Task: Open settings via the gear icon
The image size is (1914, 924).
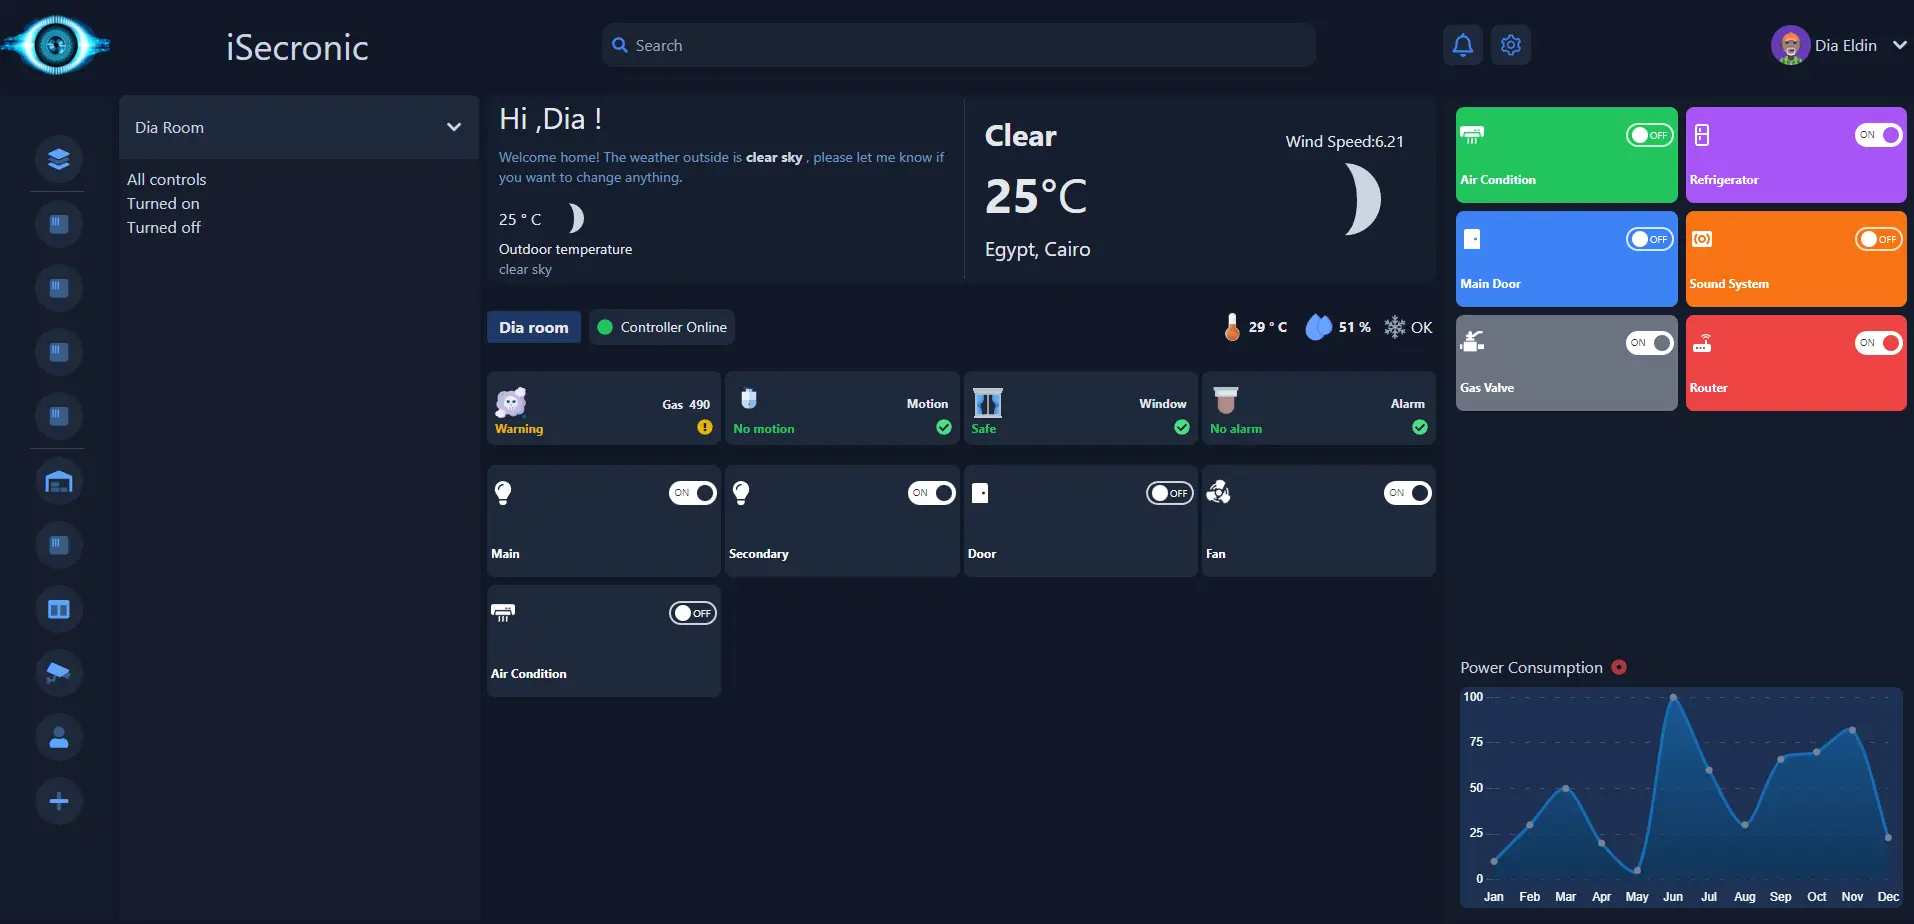Action: click(1510, 44)
